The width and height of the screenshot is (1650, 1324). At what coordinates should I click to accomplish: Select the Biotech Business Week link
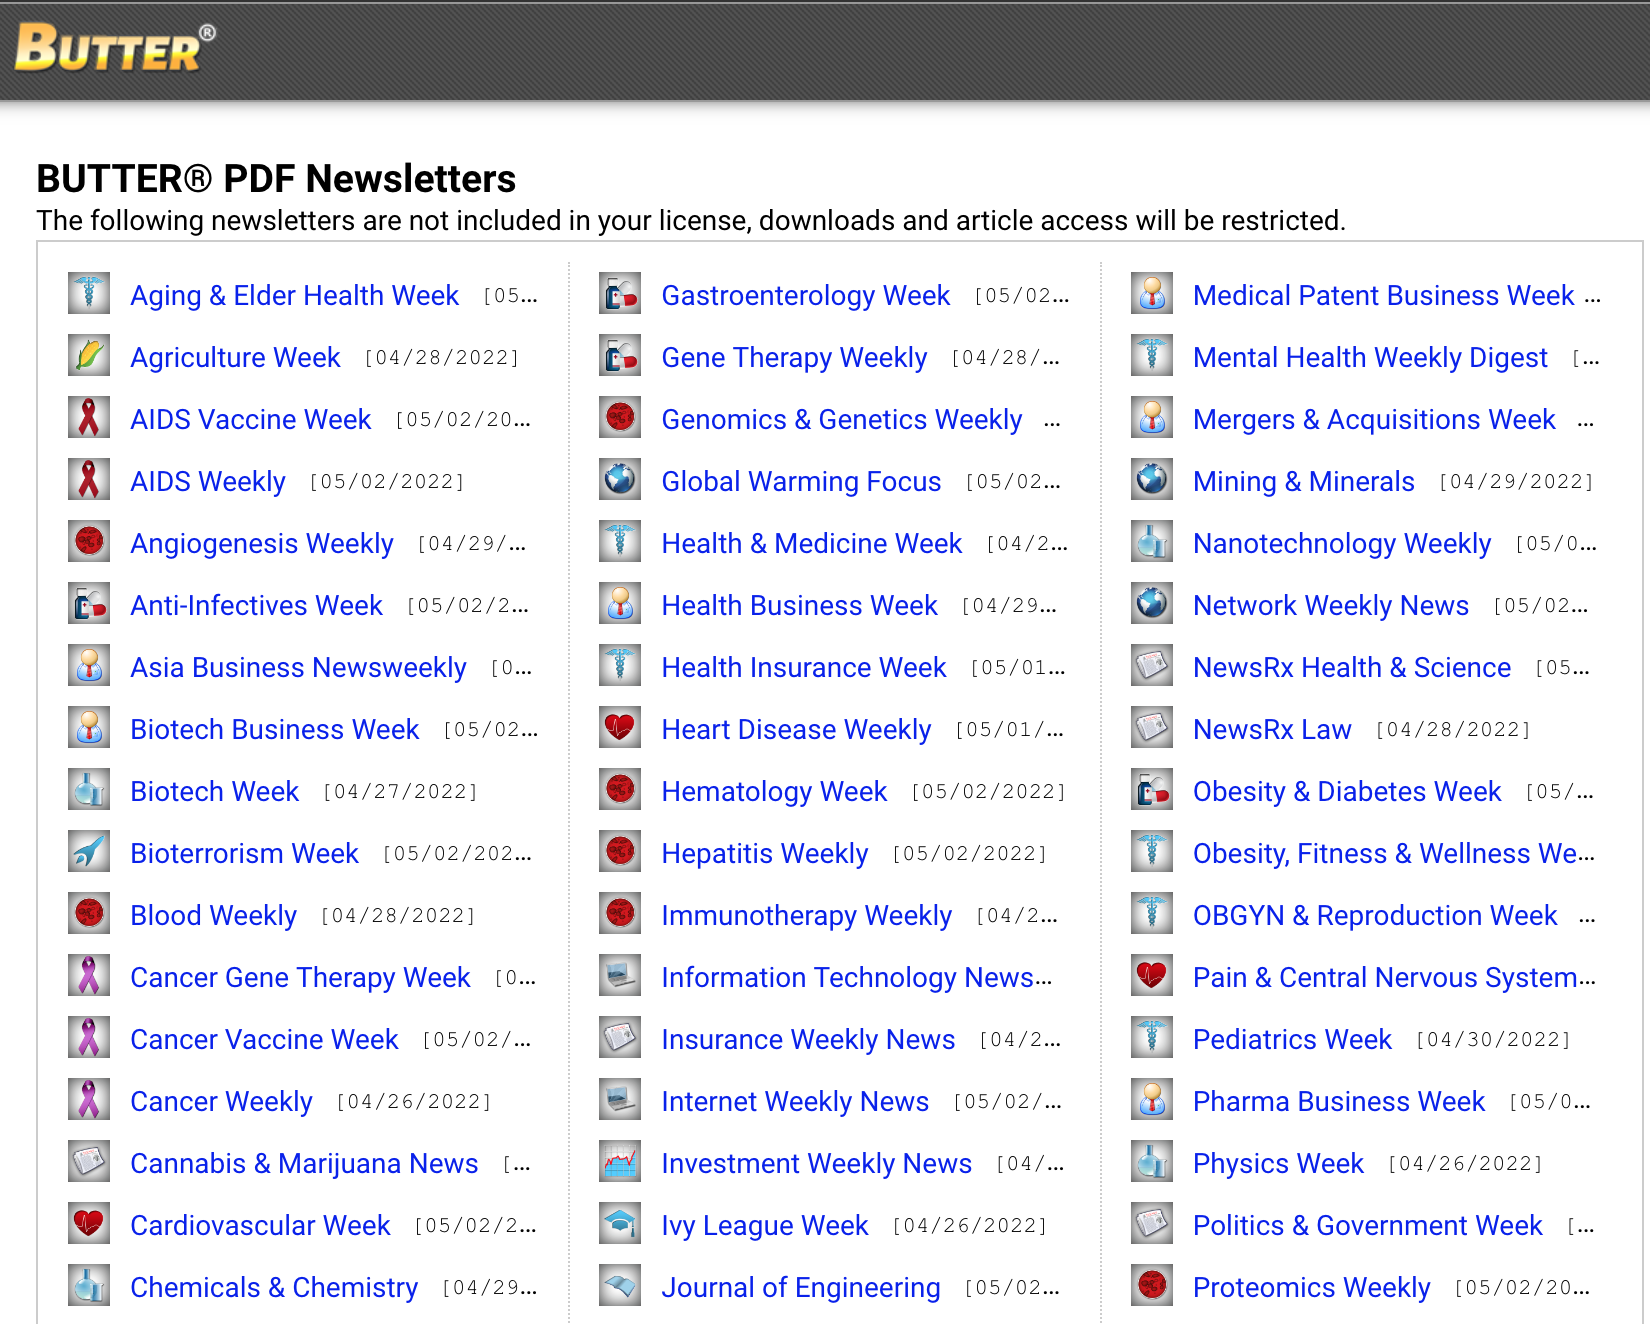point(274,730)
